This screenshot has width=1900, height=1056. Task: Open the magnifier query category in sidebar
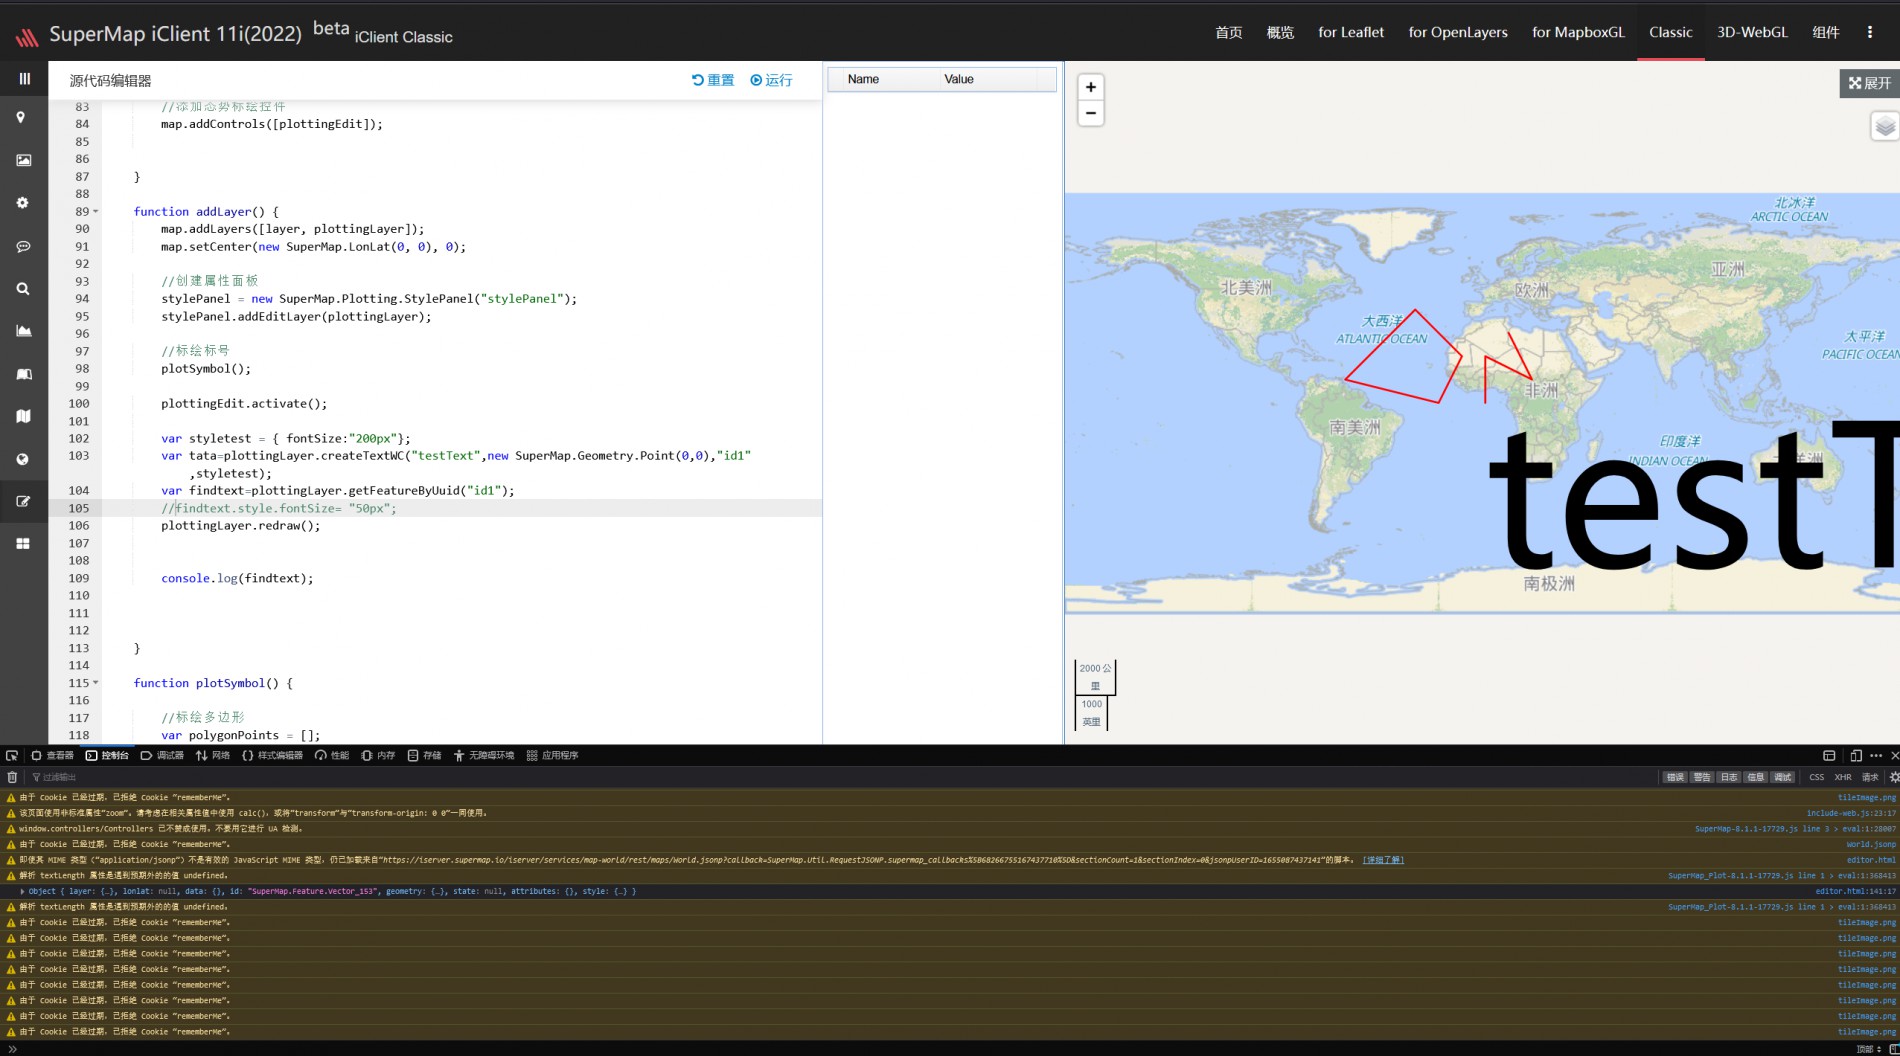point(23,289)
